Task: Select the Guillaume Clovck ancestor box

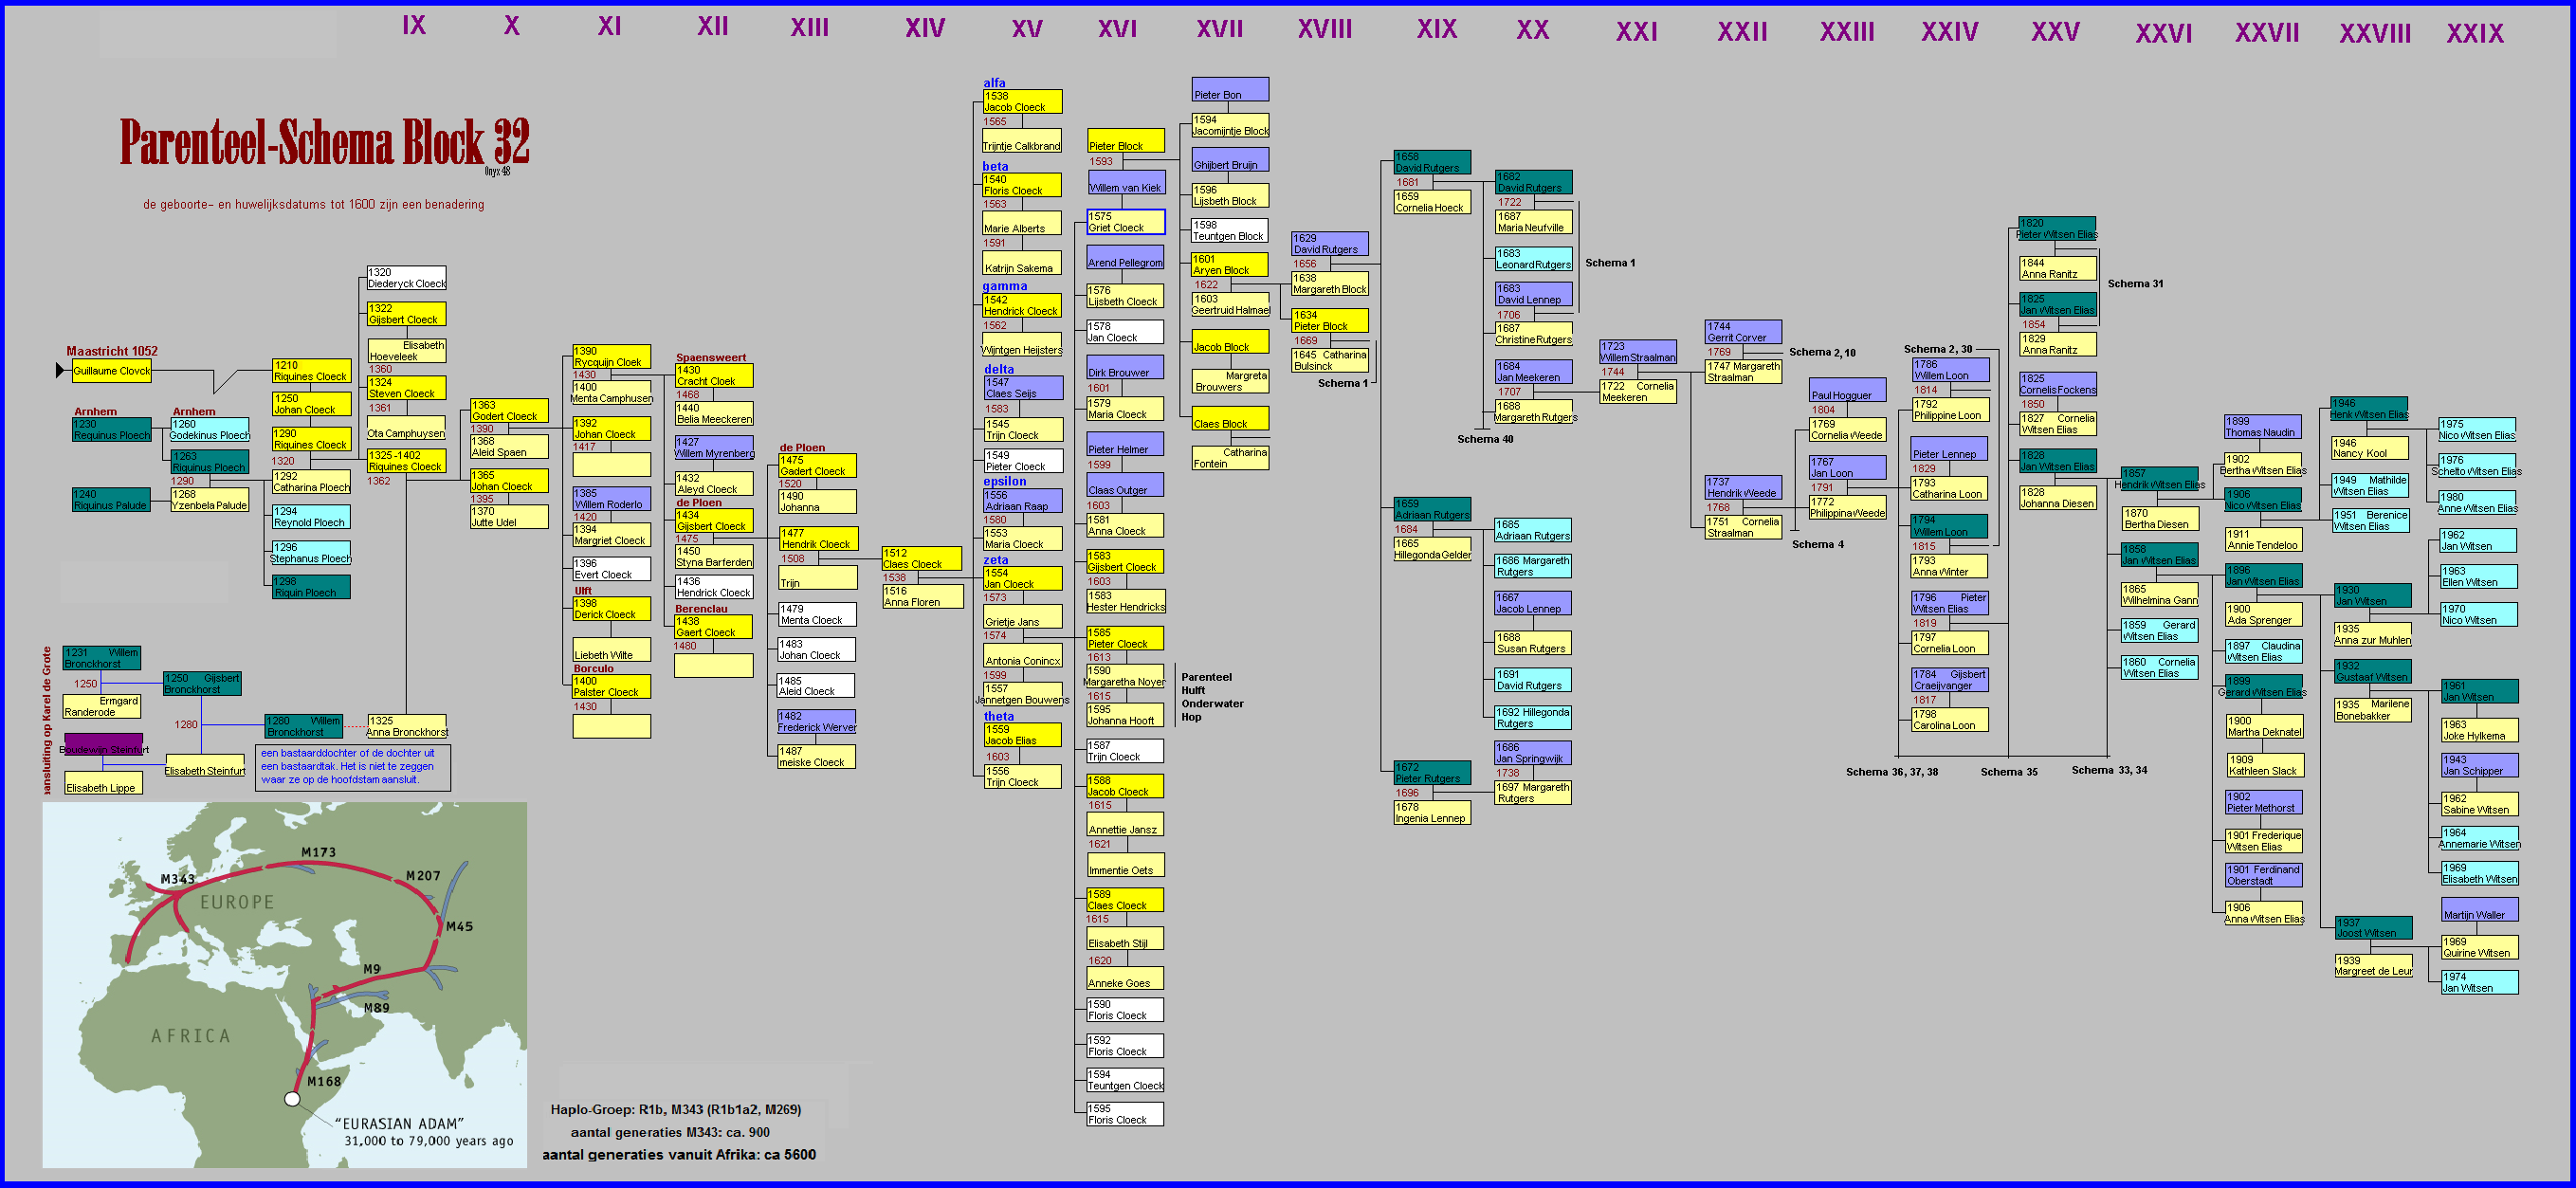Action: (111, 371)
